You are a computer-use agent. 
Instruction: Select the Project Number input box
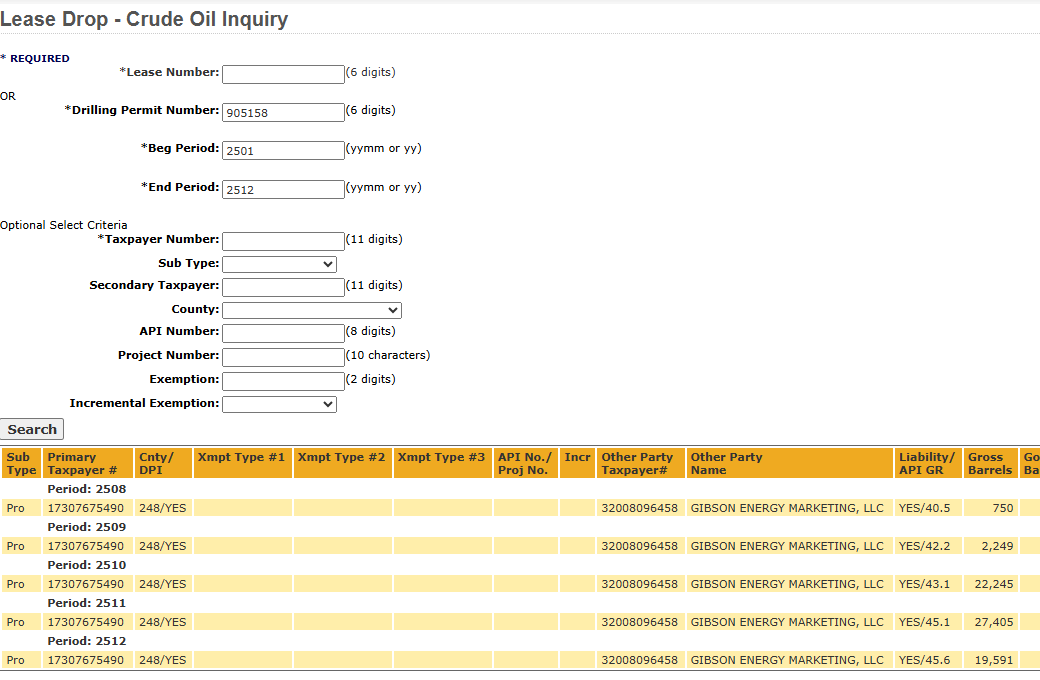[283, 357]
